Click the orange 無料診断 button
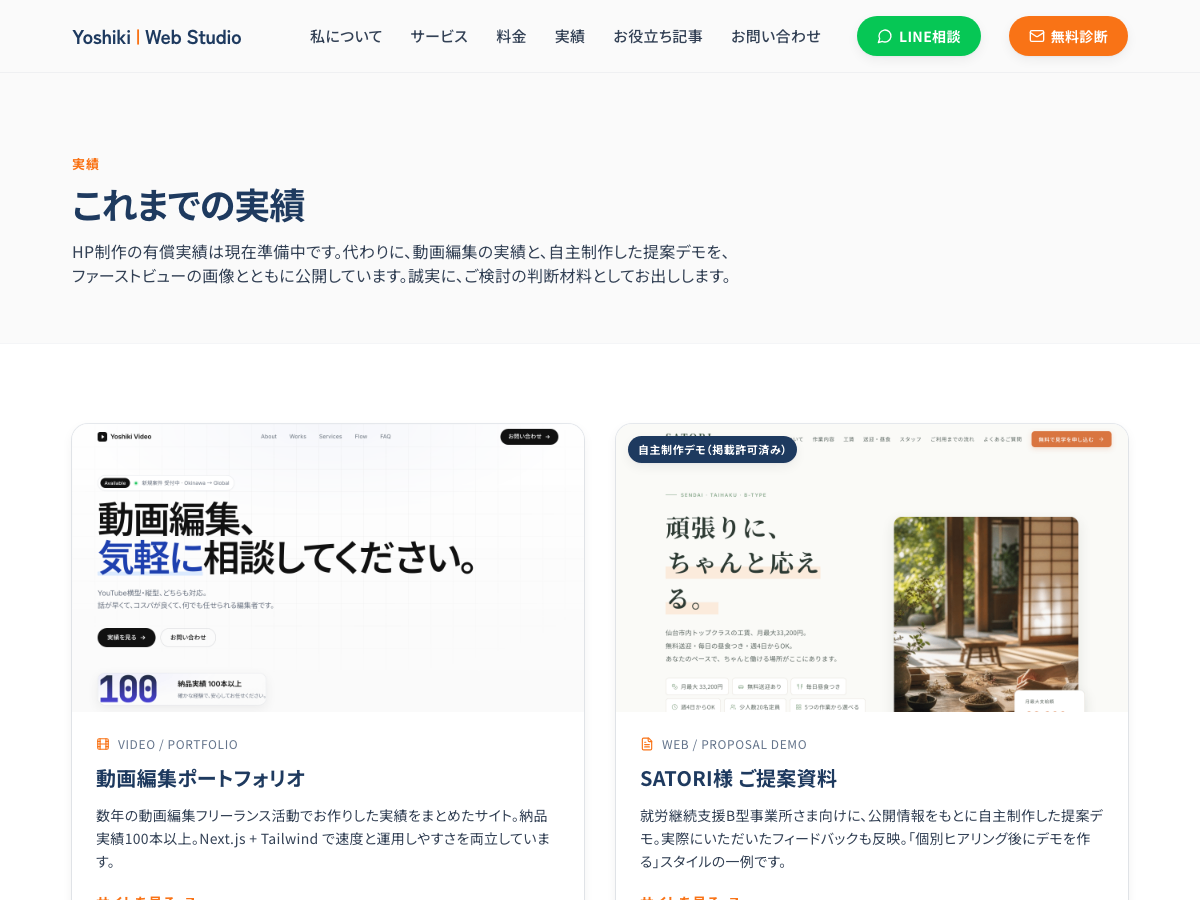Image resolution: width=1200 pixels, height=900 pixels. [x=1068, y=36]
